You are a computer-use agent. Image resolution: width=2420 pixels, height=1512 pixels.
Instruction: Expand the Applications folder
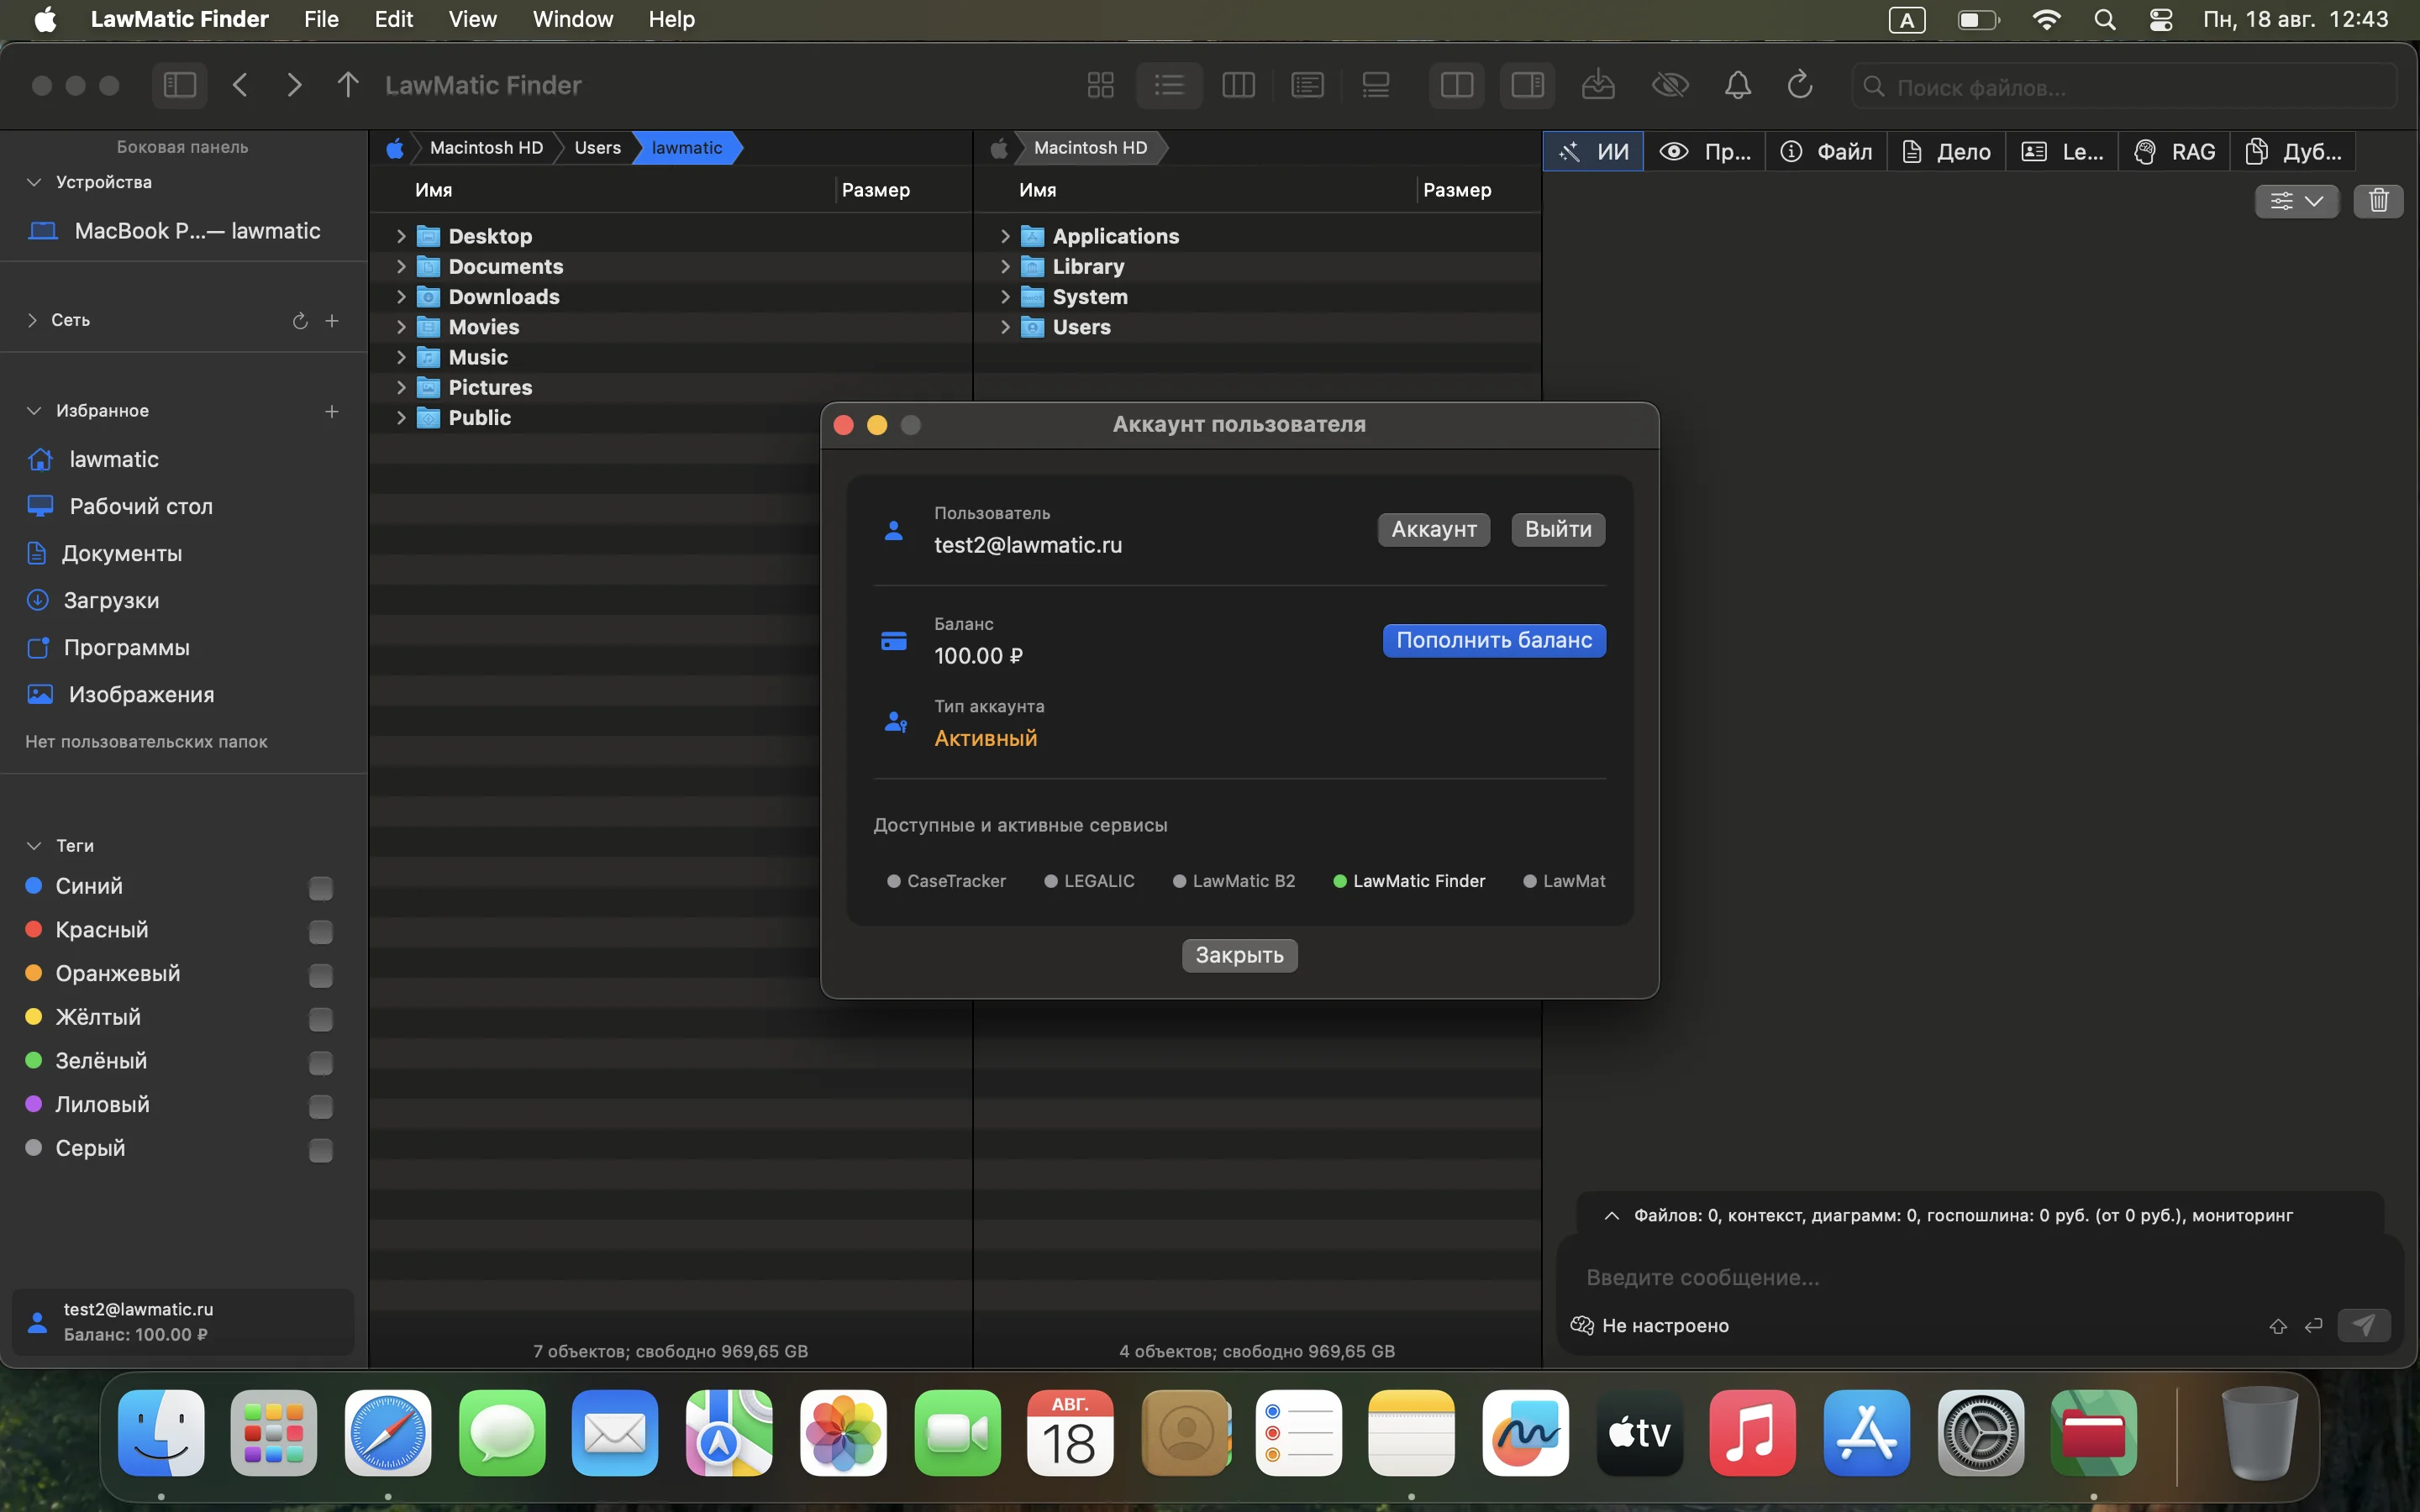coord(1005,236)
